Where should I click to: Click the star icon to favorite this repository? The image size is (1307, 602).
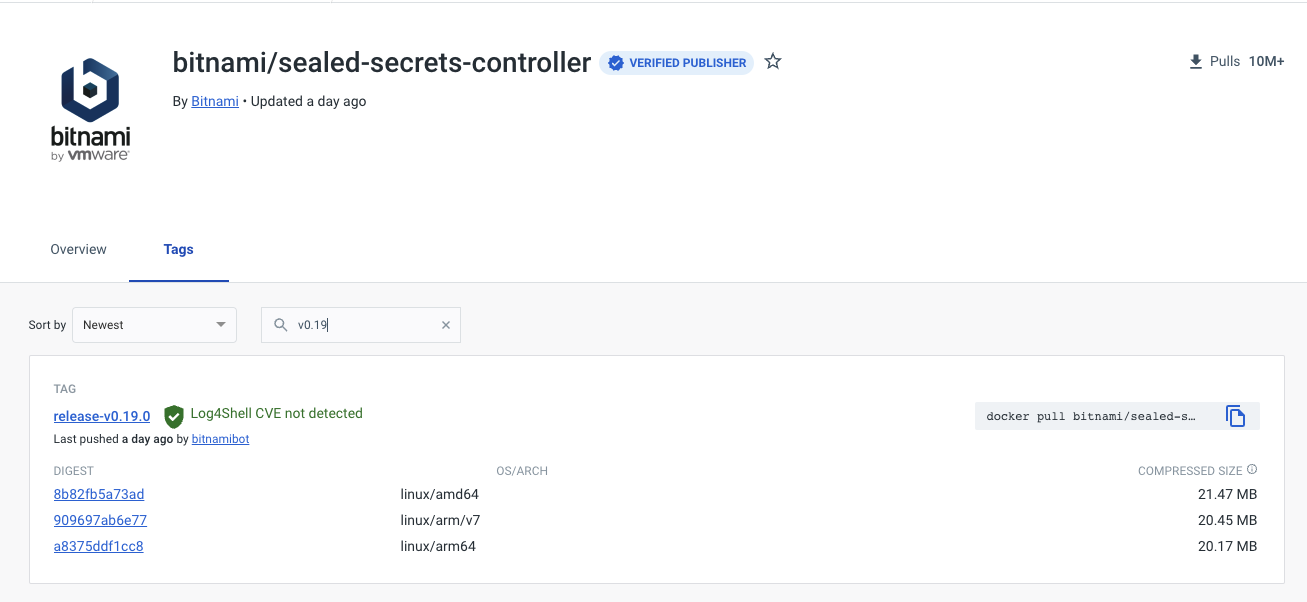(772, 62)
